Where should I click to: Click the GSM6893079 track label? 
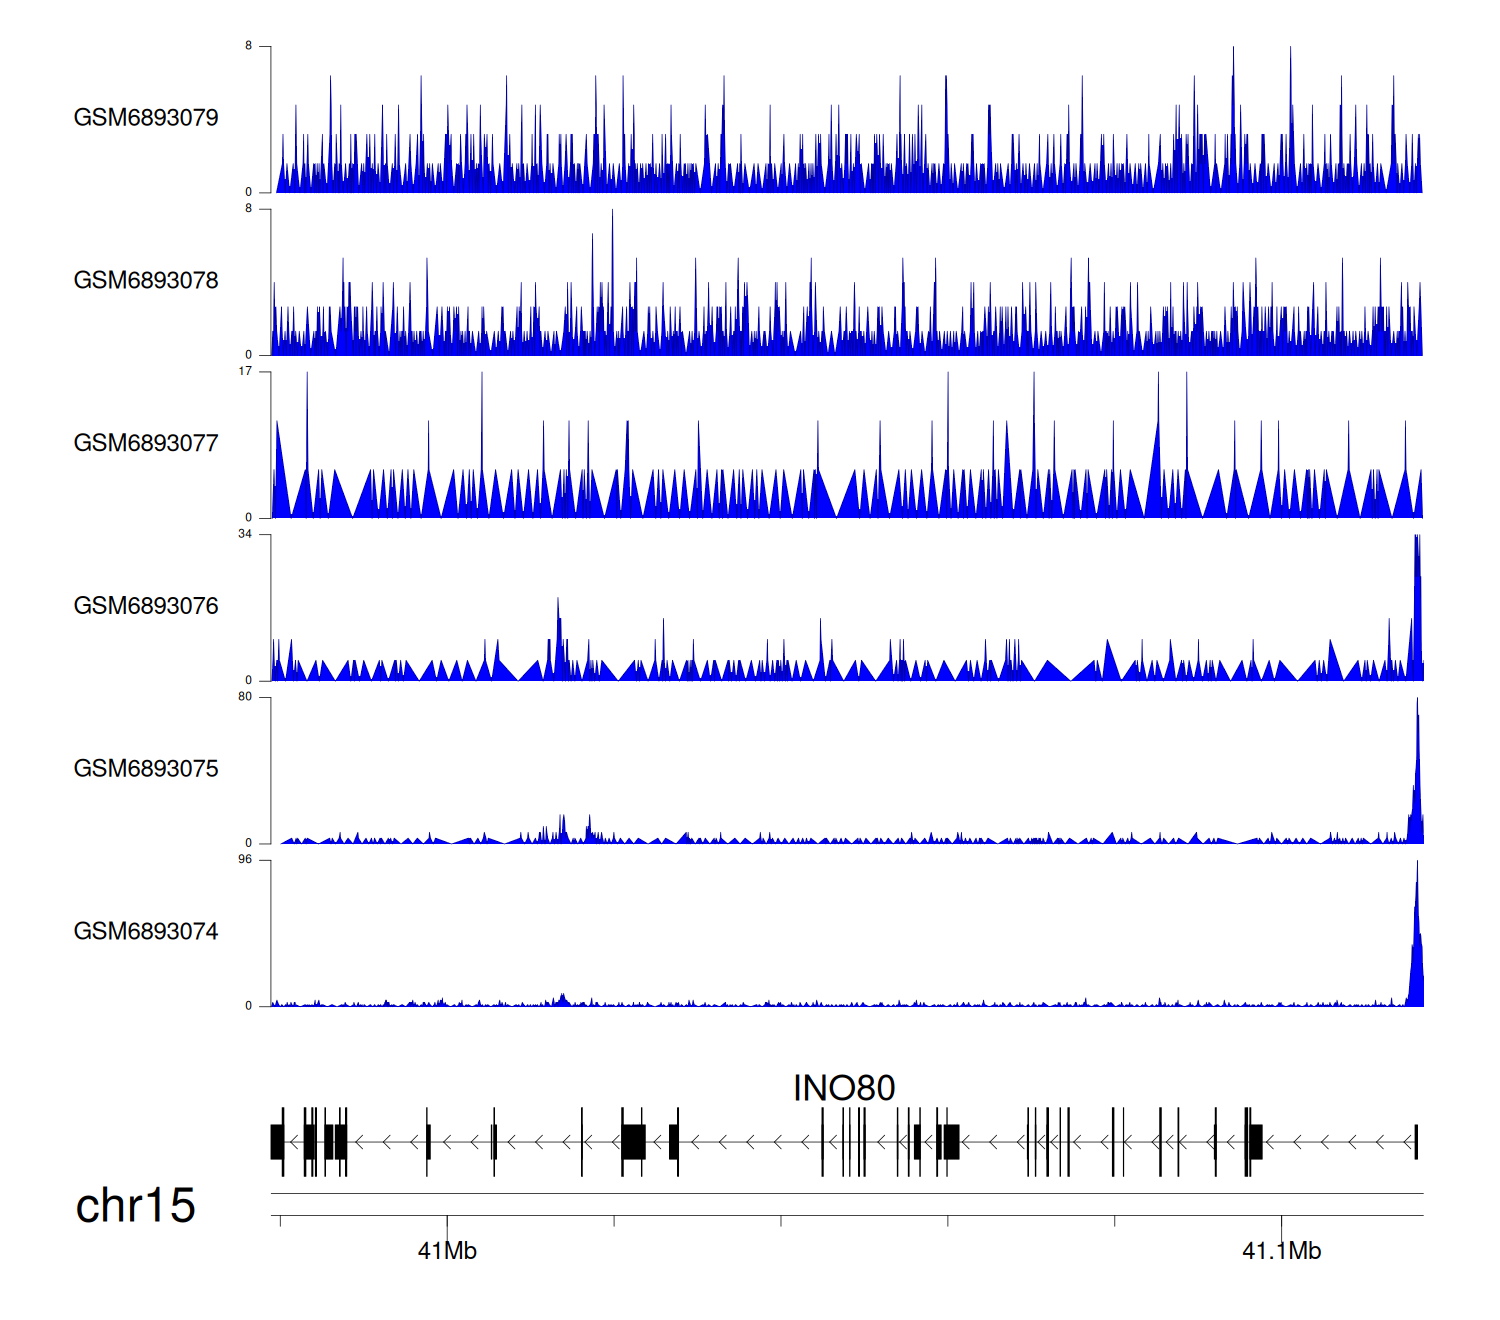(146, 118)
